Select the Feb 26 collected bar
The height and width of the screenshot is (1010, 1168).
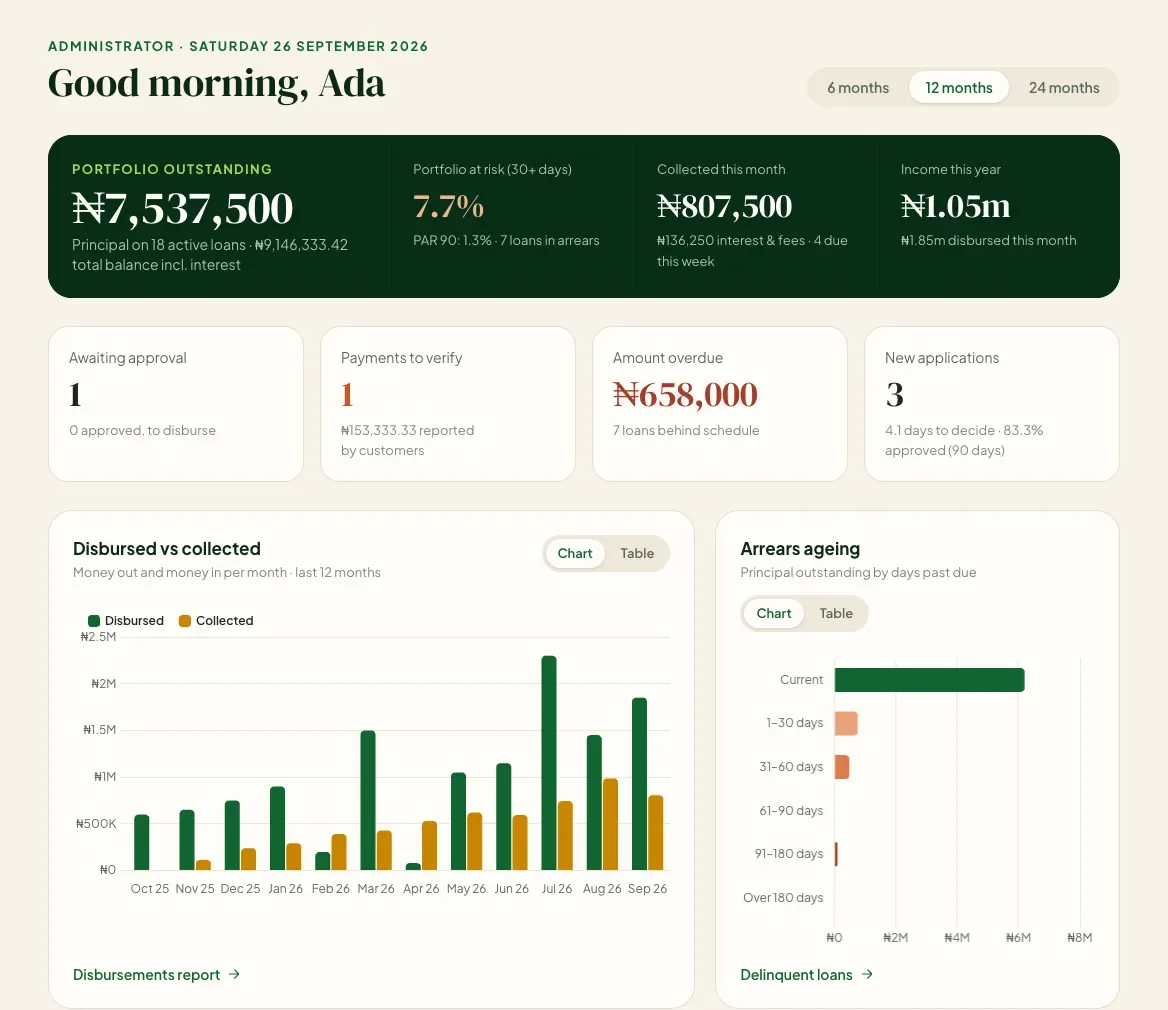pyautogui.click(x=339, y=852)
